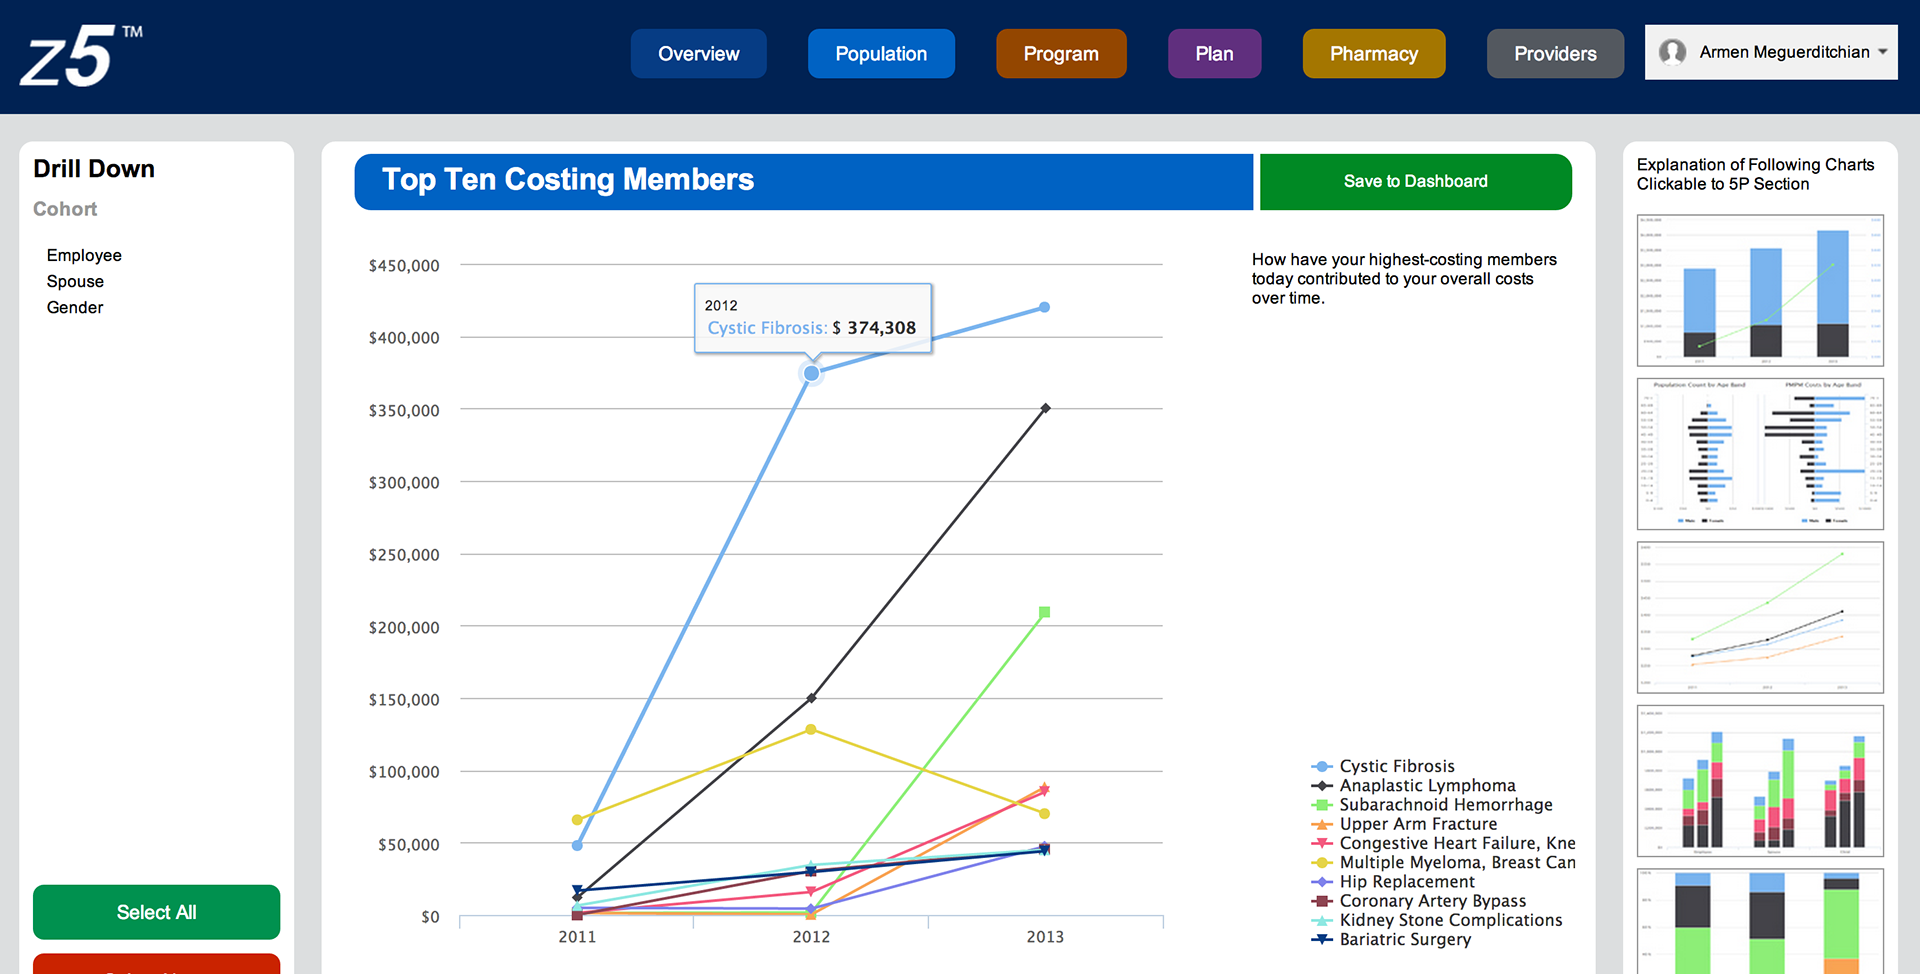Click the Bariatric Surgery legend marker
The height and width of the screenshot is (974, 1920).
tap(1322, 940)
